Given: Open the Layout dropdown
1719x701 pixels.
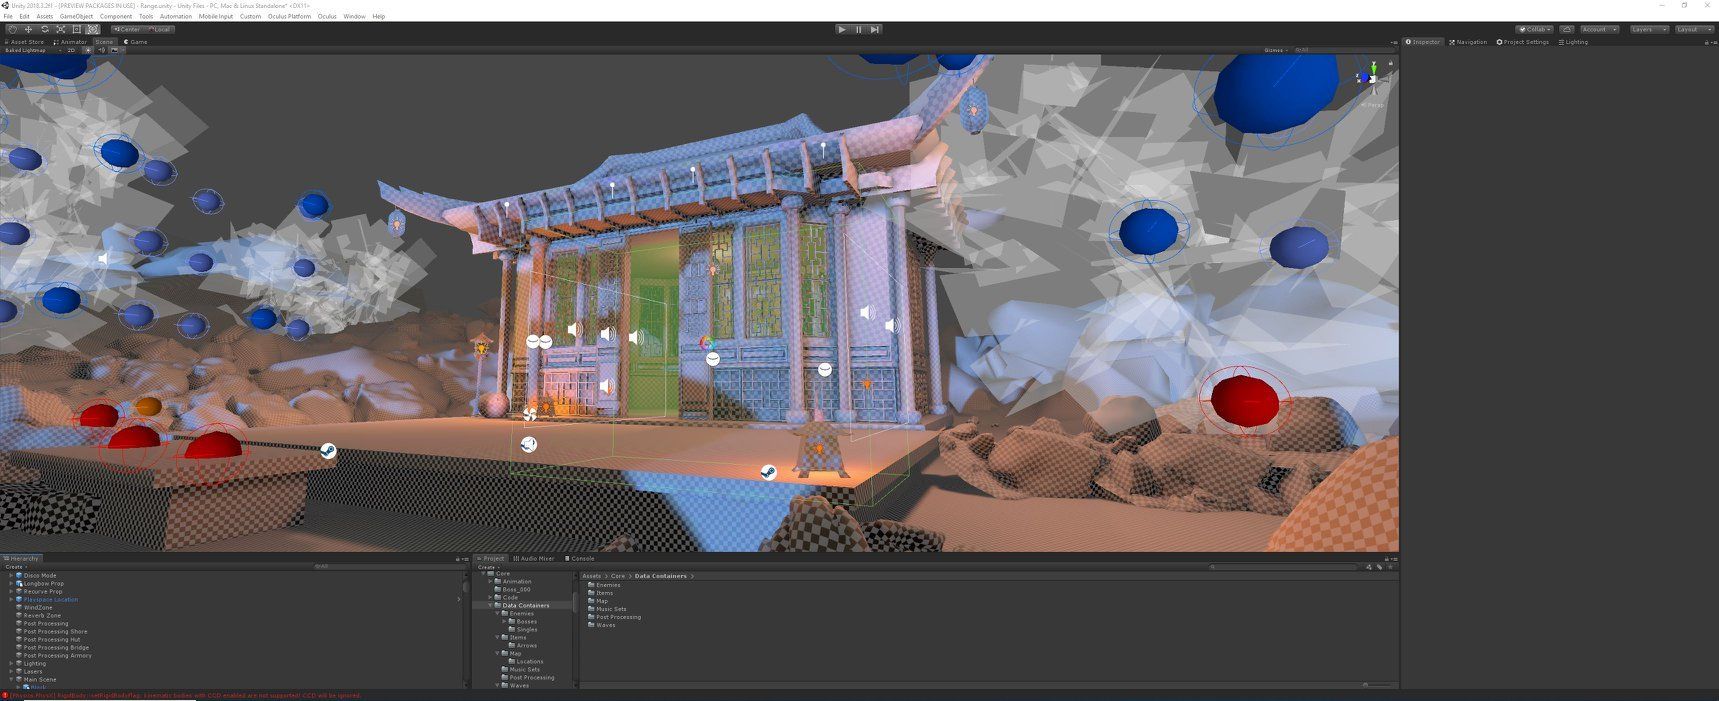Looking at the screenshot, I should (x=1693, y=29).
